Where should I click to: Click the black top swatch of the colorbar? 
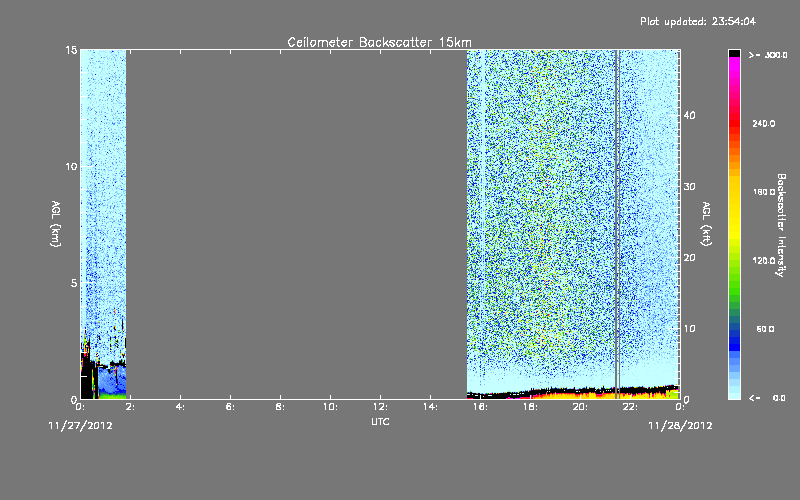pos(734,53)
